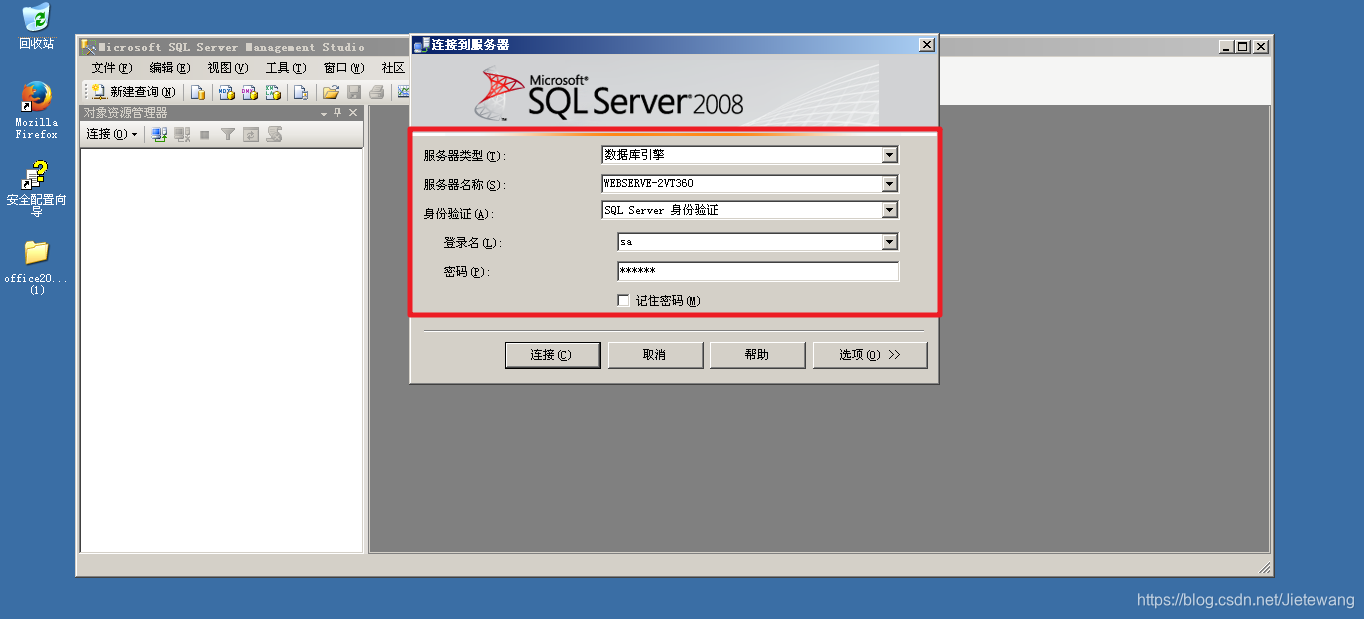Click the 取消 button
1364x619 pixels.
tap(654, 355)
